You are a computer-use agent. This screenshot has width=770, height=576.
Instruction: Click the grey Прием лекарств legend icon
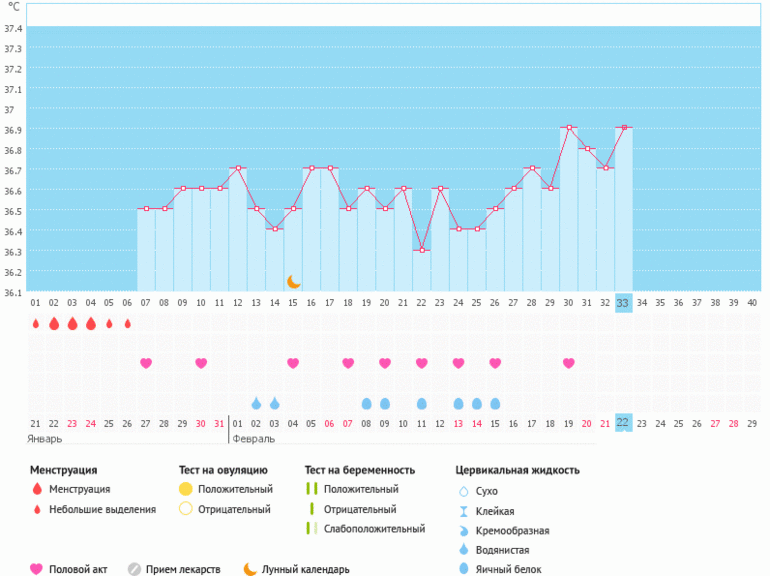click(134, 569)
